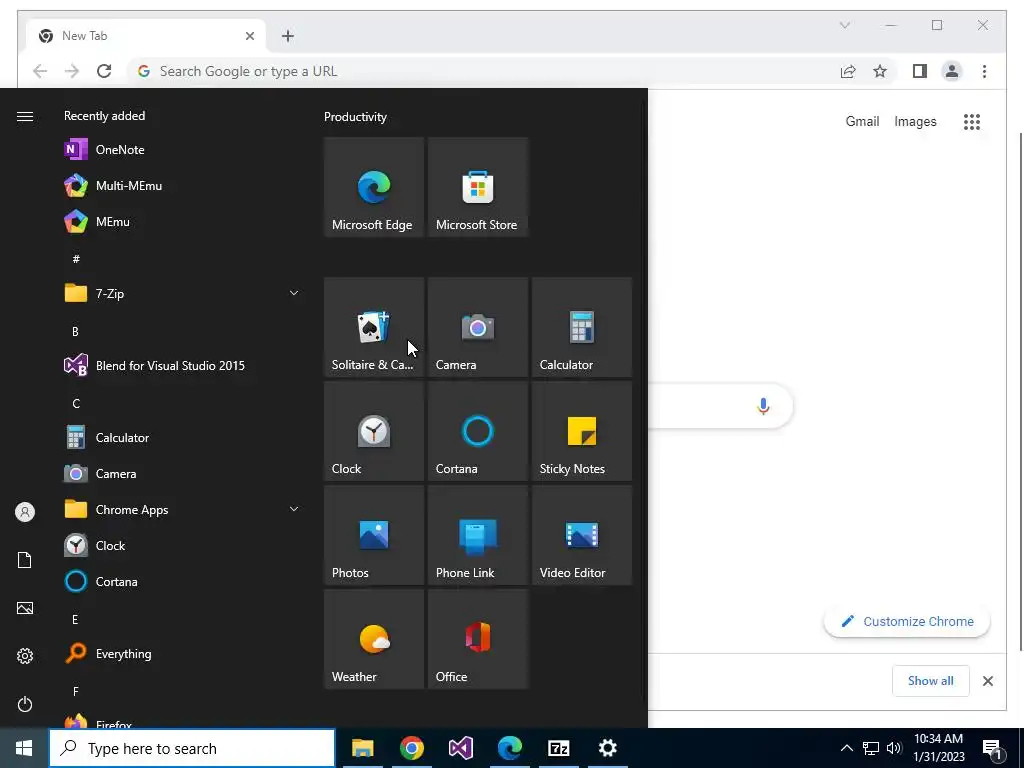Open the Microsoft Store tile
Image resolution: width=1024 pixels, height=768 pixels.
(x=477, y=187)
